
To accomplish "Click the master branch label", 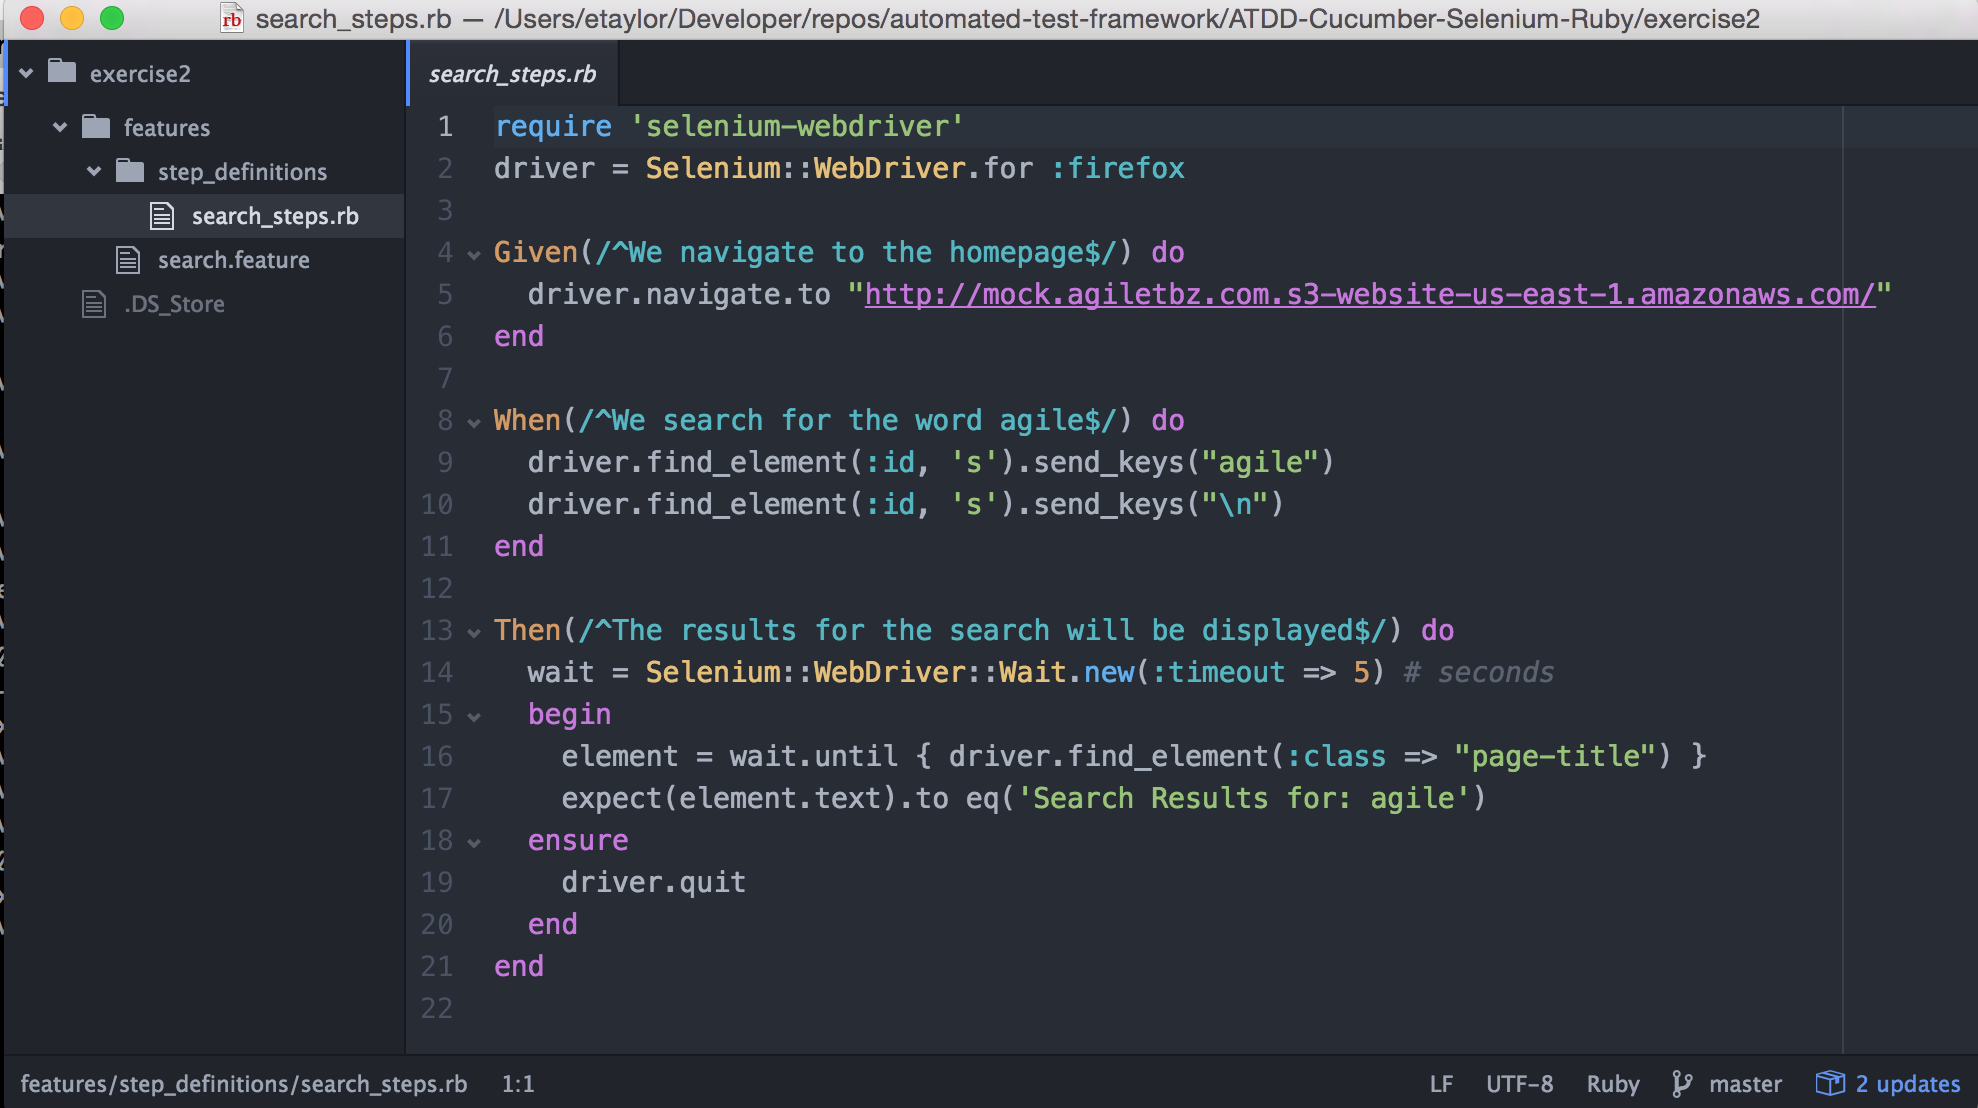I will coord(1745,1084).
